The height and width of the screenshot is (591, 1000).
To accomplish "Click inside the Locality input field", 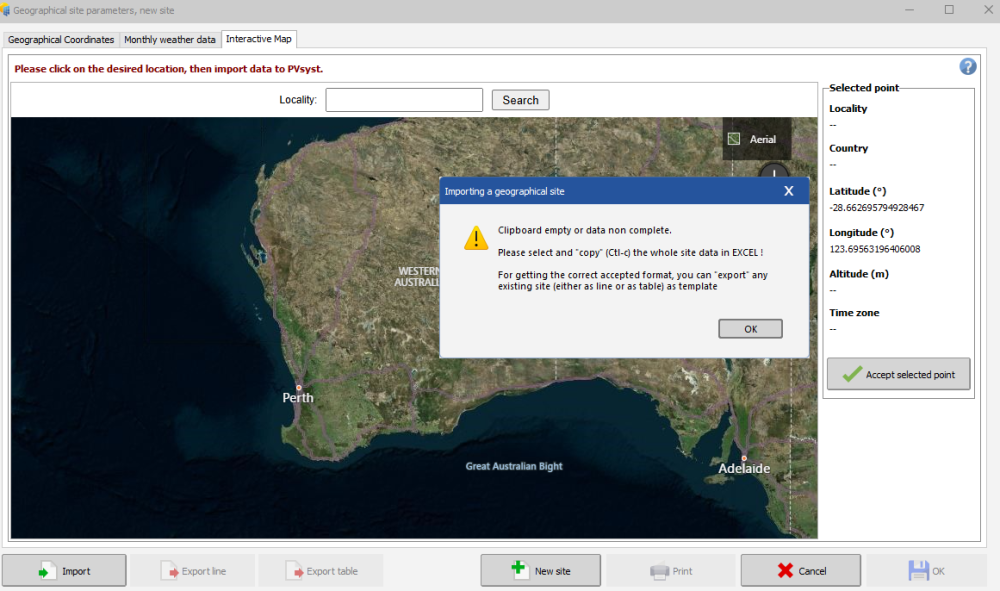I will point(404,100).
